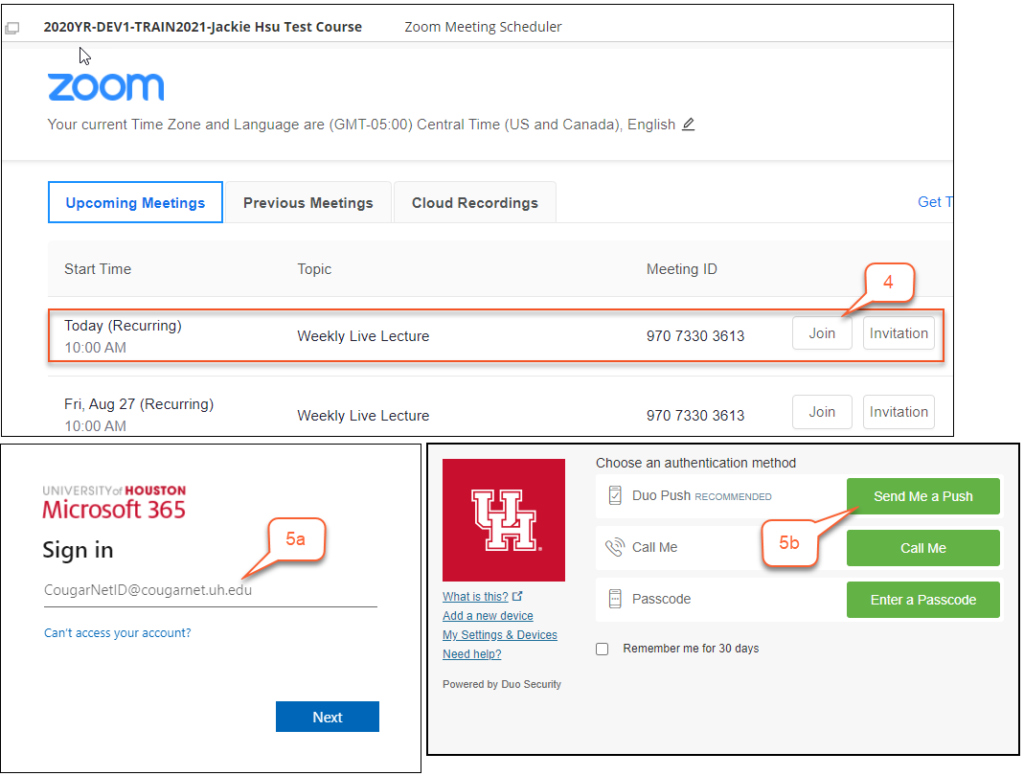This screenshot has height=776, width=1024.
Task: Click University of Houston Microsoft 365 logo
Action: tap(114, 503)
